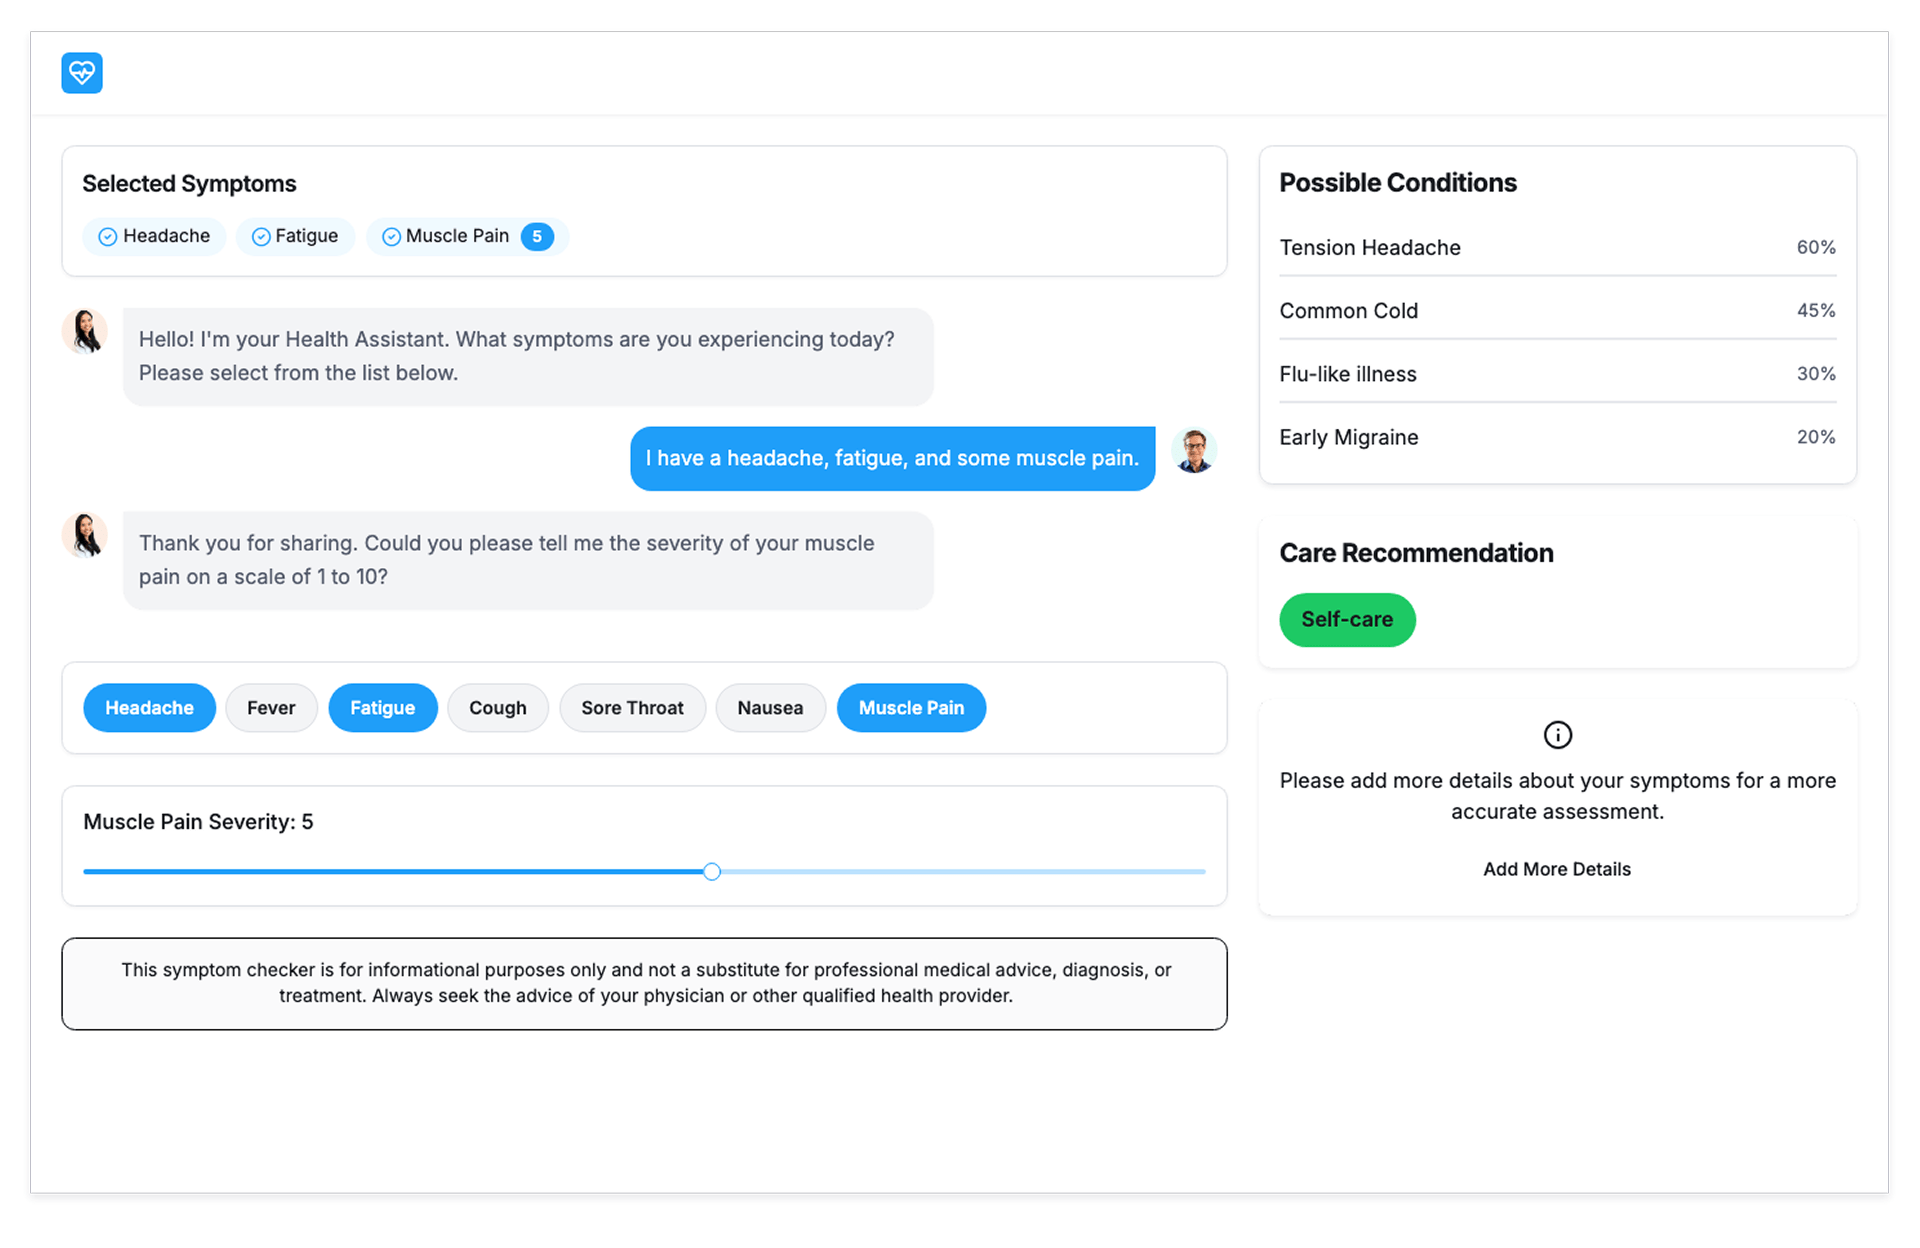Select the Sore Throat symptom

tap(632, 708)
